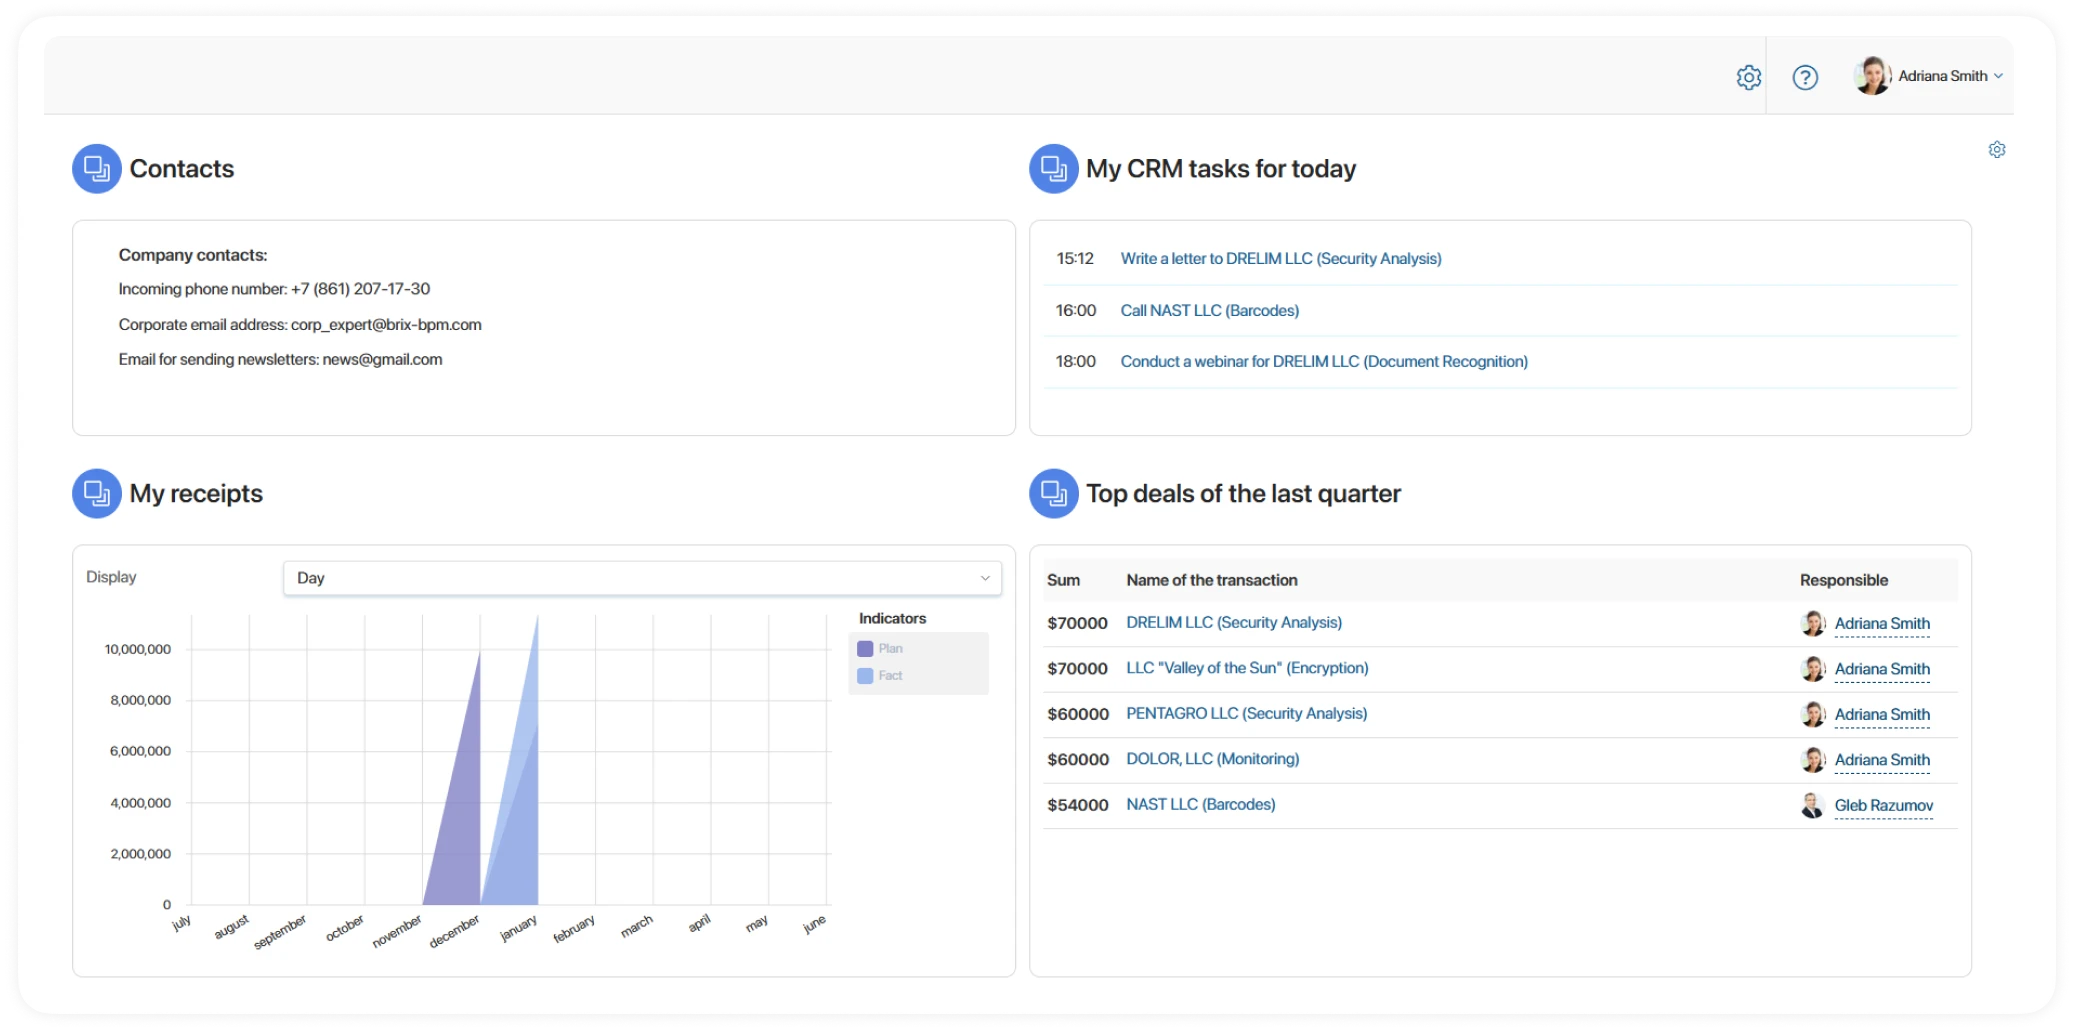The image size is (2078, 1030).
Task: Sort by the Sum column header
Action: pos(1063,580)
